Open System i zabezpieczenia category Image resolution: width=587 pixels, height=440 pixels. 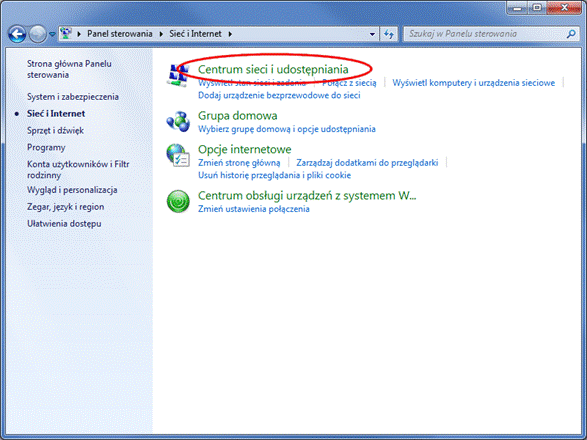tap(73, 97)
